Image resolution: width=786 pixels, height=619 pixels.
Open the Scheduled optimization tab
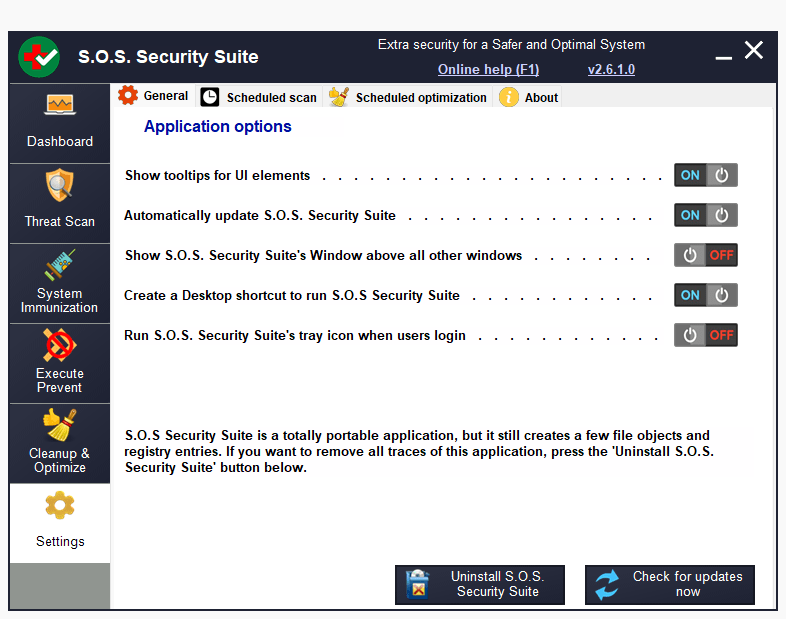click(408, 97)
